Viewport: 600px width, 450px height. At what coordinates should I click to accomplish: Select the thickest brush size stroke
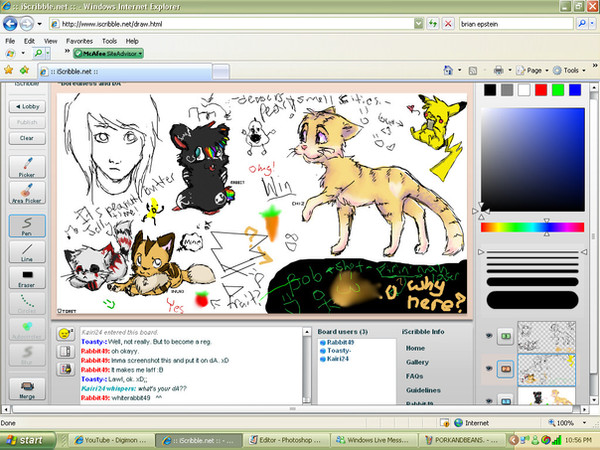point(532,300)
